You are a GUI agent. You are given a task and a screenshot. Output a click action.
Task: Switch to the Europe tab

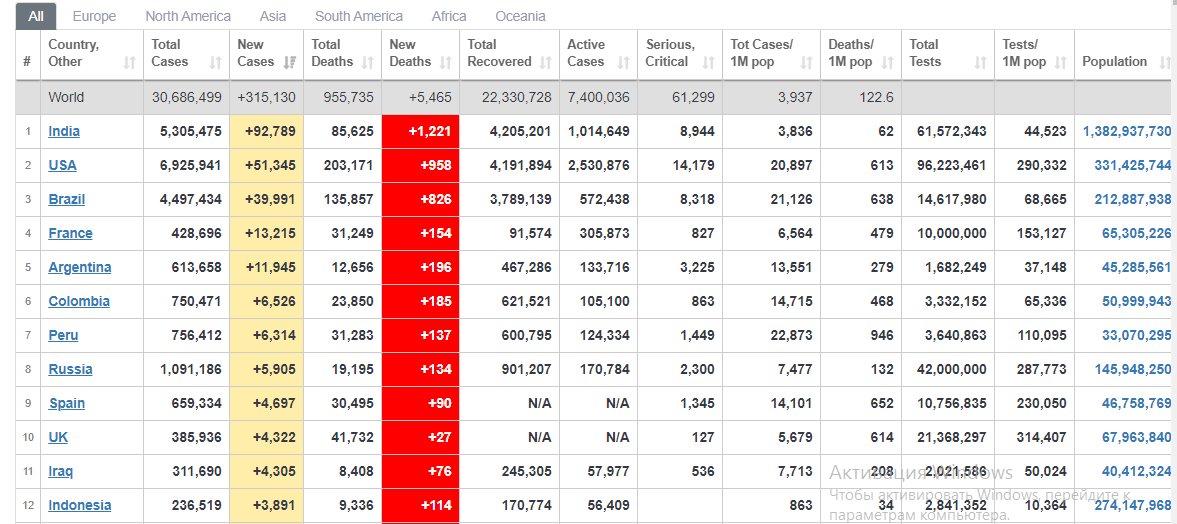click(x=94, y=16)
